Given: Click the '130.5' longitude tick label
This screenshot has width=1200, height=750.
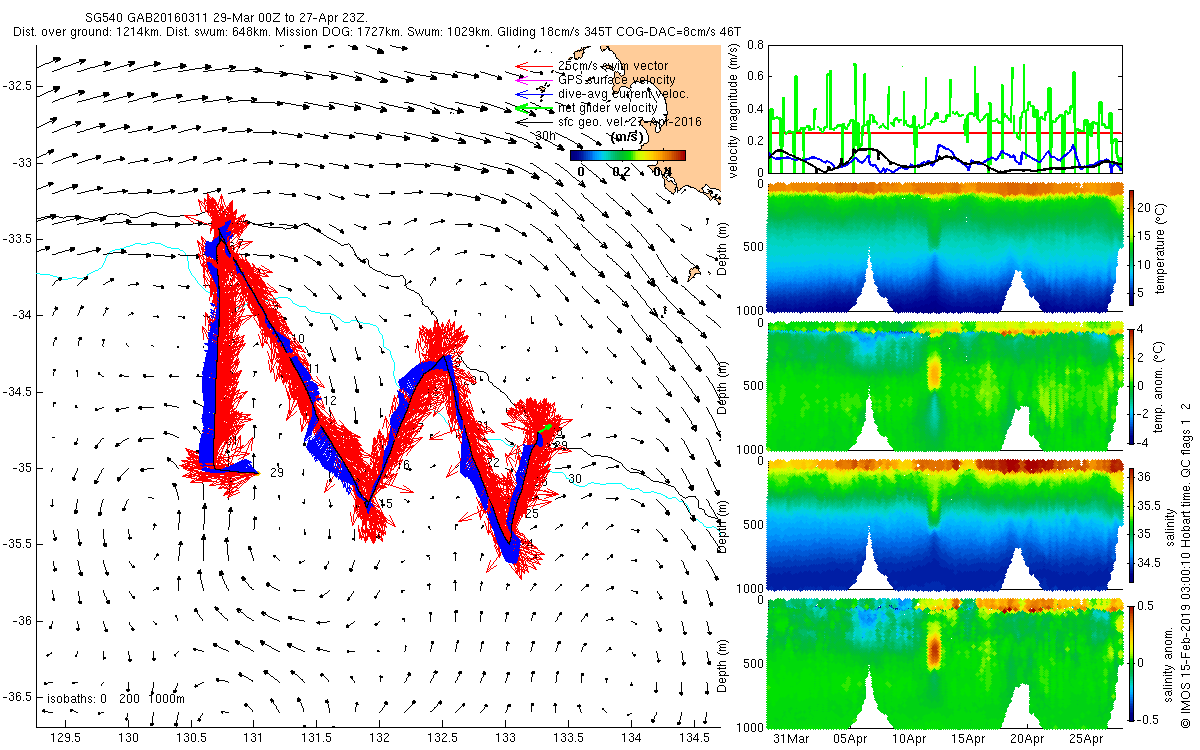Looking at the screenshot, I should 191,738.
